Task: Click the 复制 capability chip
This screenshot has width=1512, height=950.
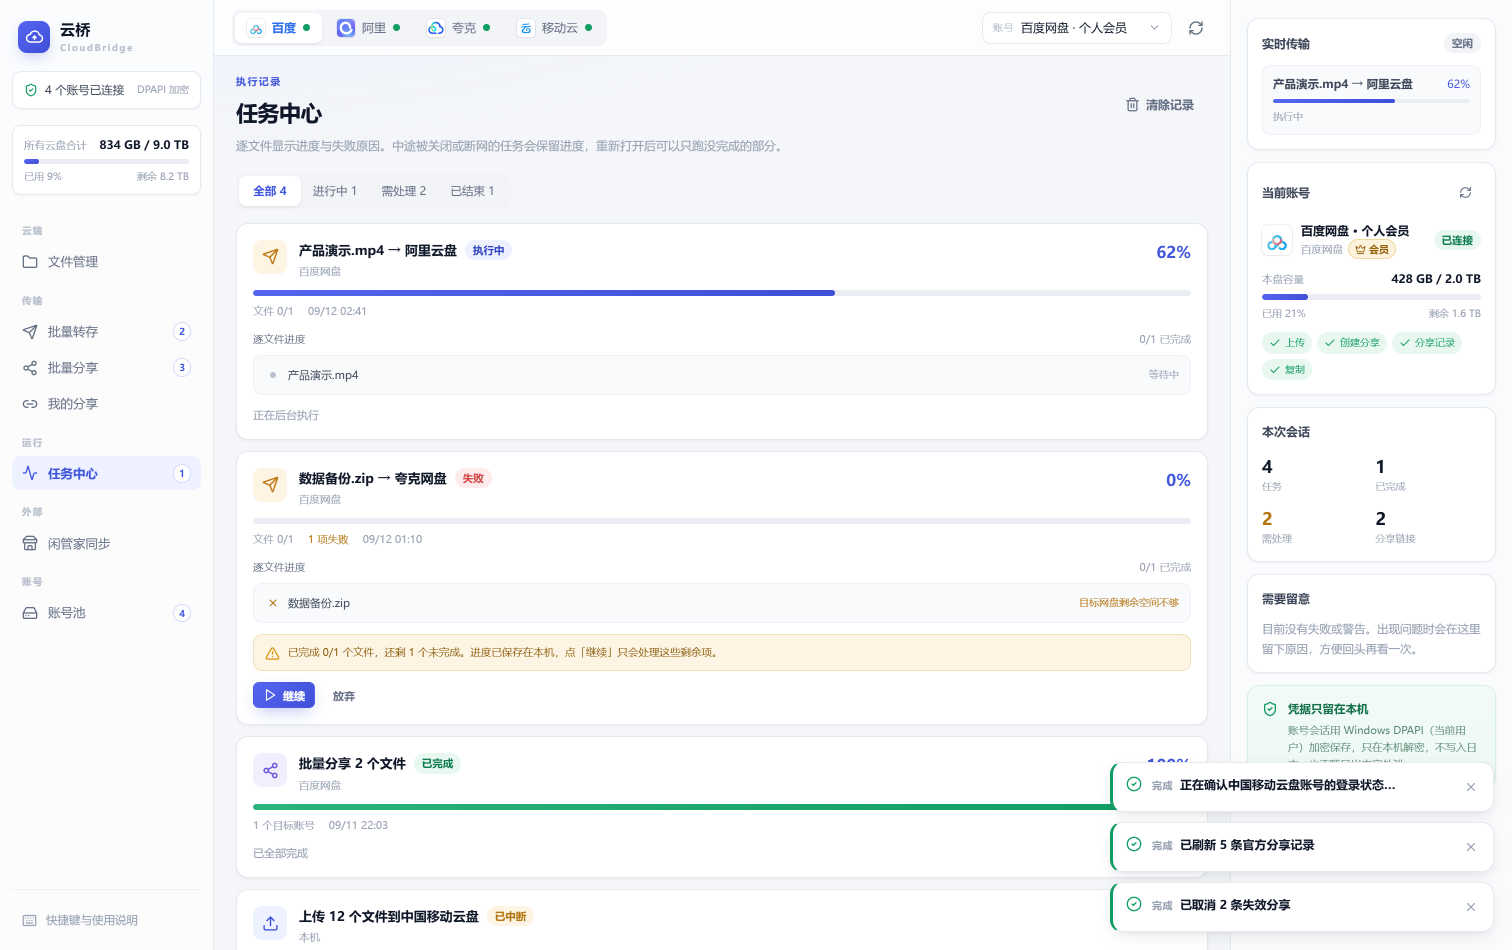Action: pos(1287,370)
